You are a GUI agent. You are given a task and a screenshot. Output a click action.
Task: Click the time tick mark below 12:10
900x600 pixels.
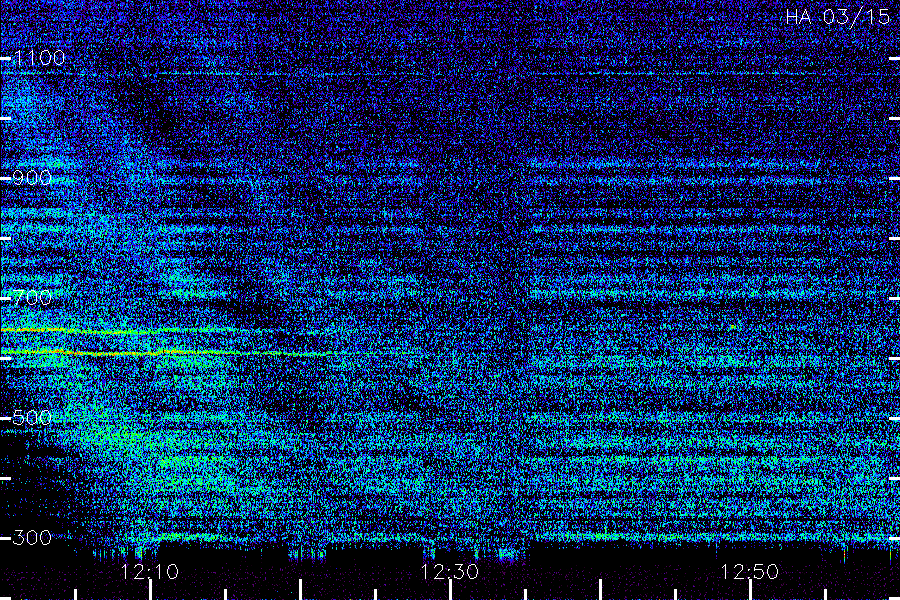(150, 590)
